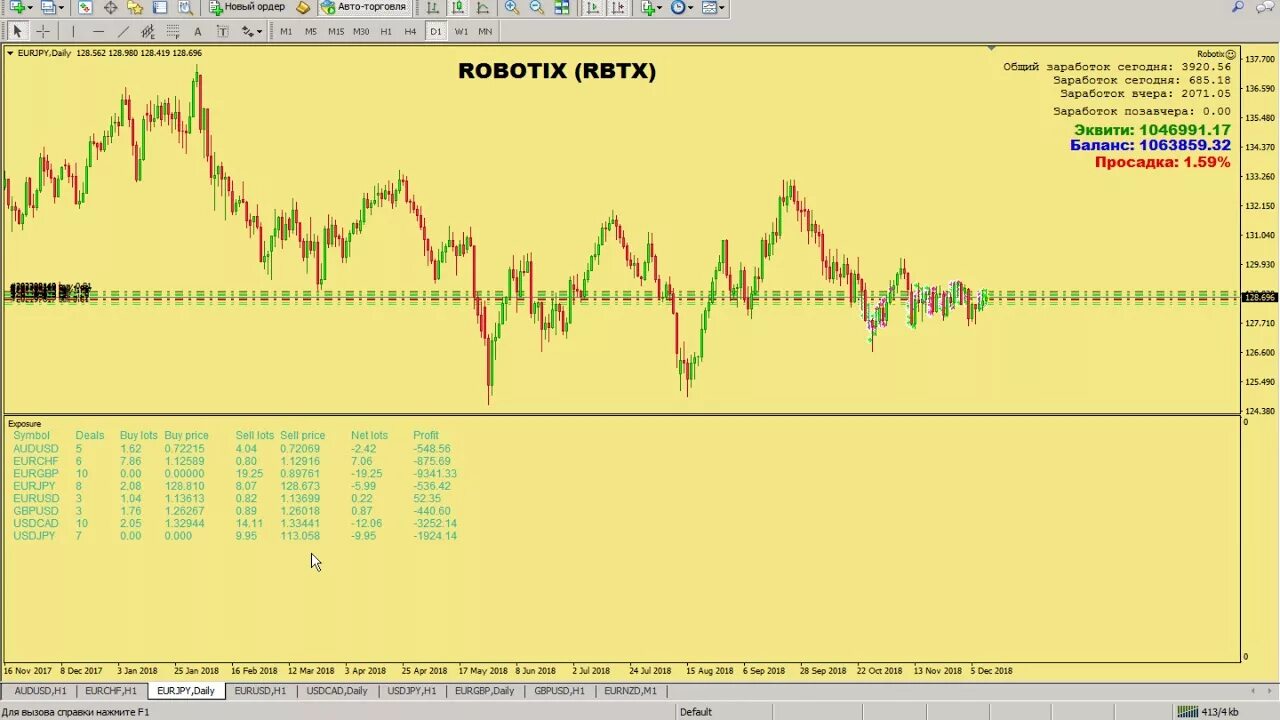This screenshot has width=1280, height=720.
Task: Open the indicators list icon
Action: pos(649,7)
